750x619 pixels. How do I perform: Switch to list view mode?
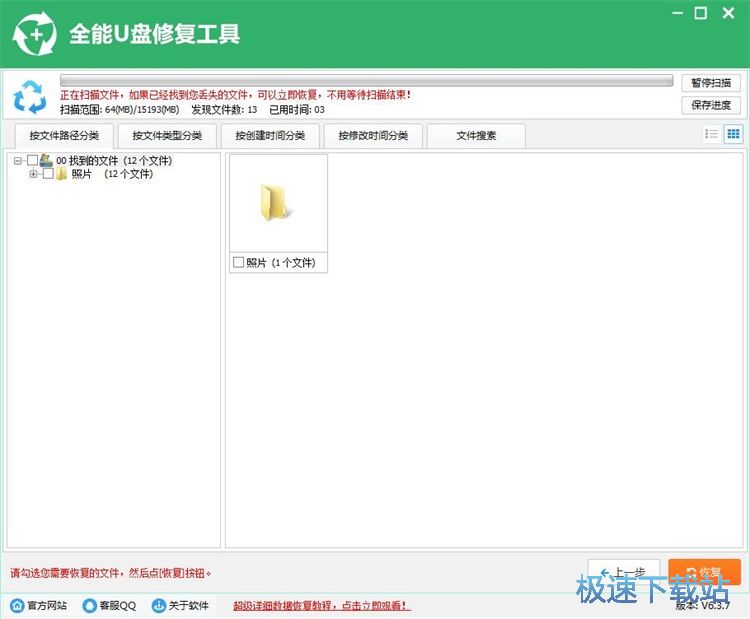(712, 134)
